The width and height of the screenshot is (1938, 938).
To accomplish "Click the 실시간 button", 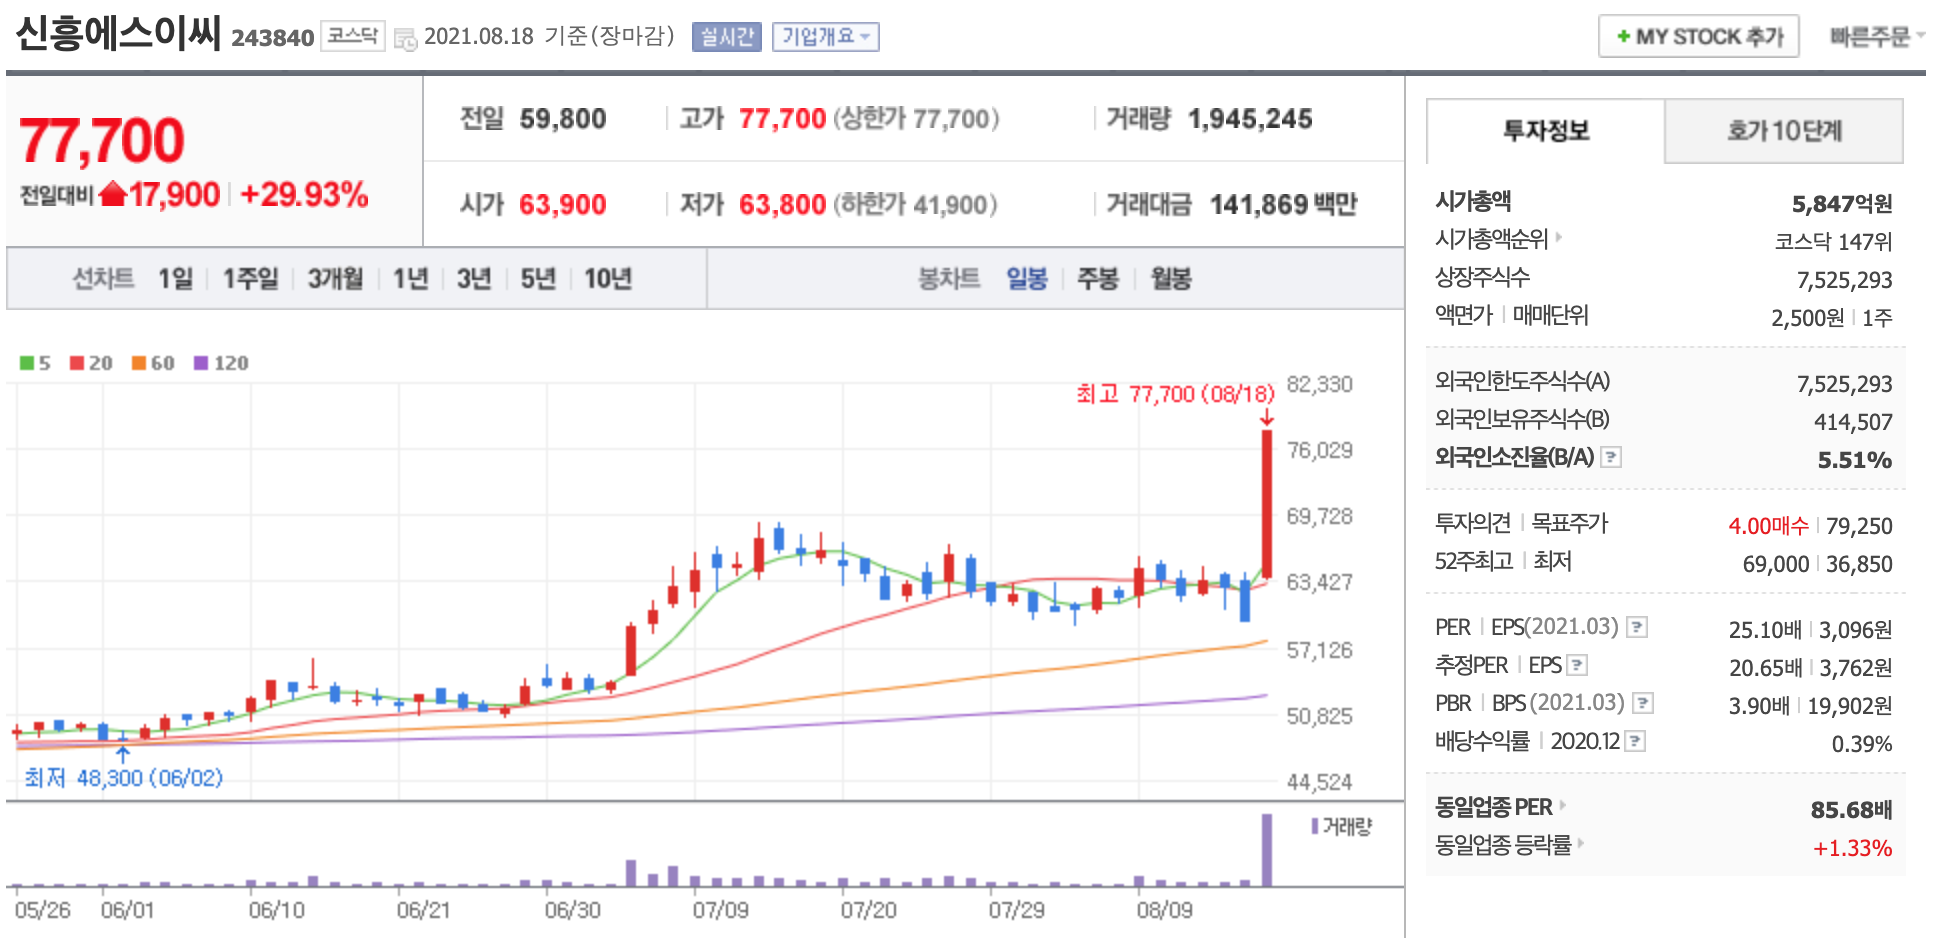I will click(727, 37).
